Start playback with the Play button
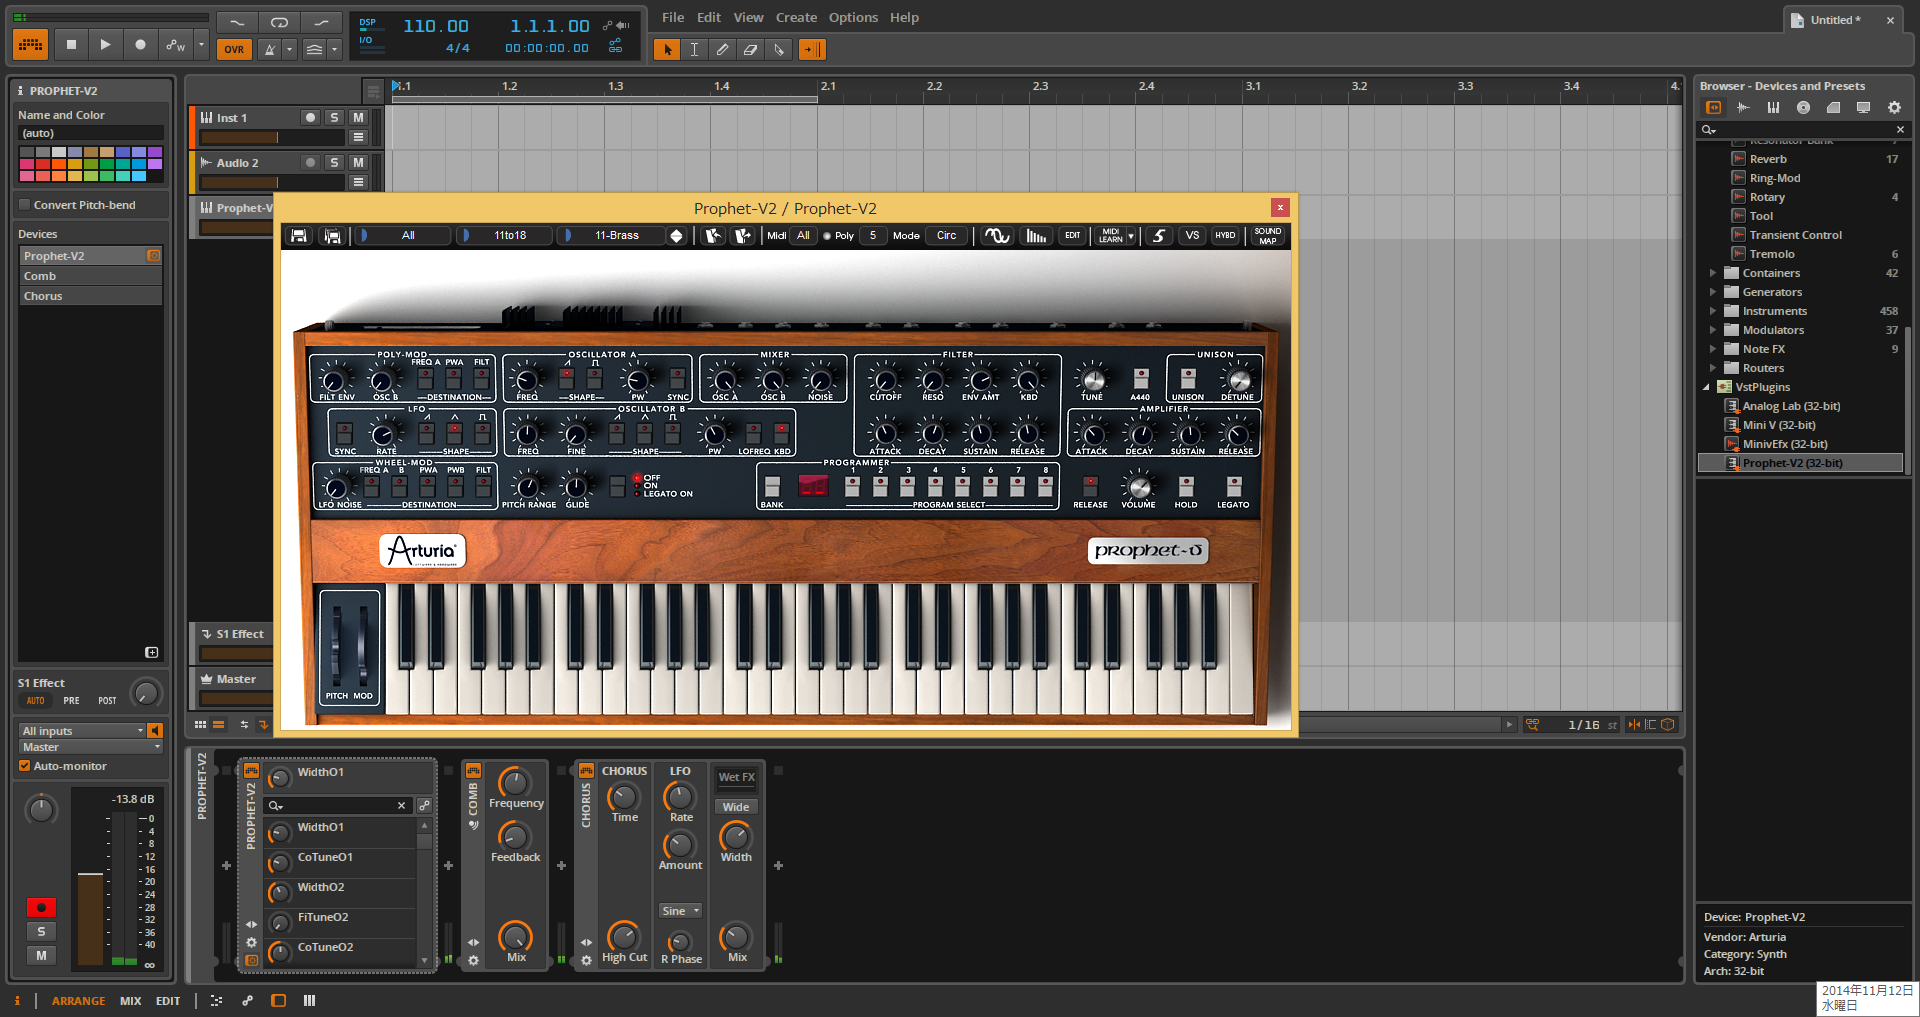The width and height of the screenshot is (1920, 1017). [105, 45]
